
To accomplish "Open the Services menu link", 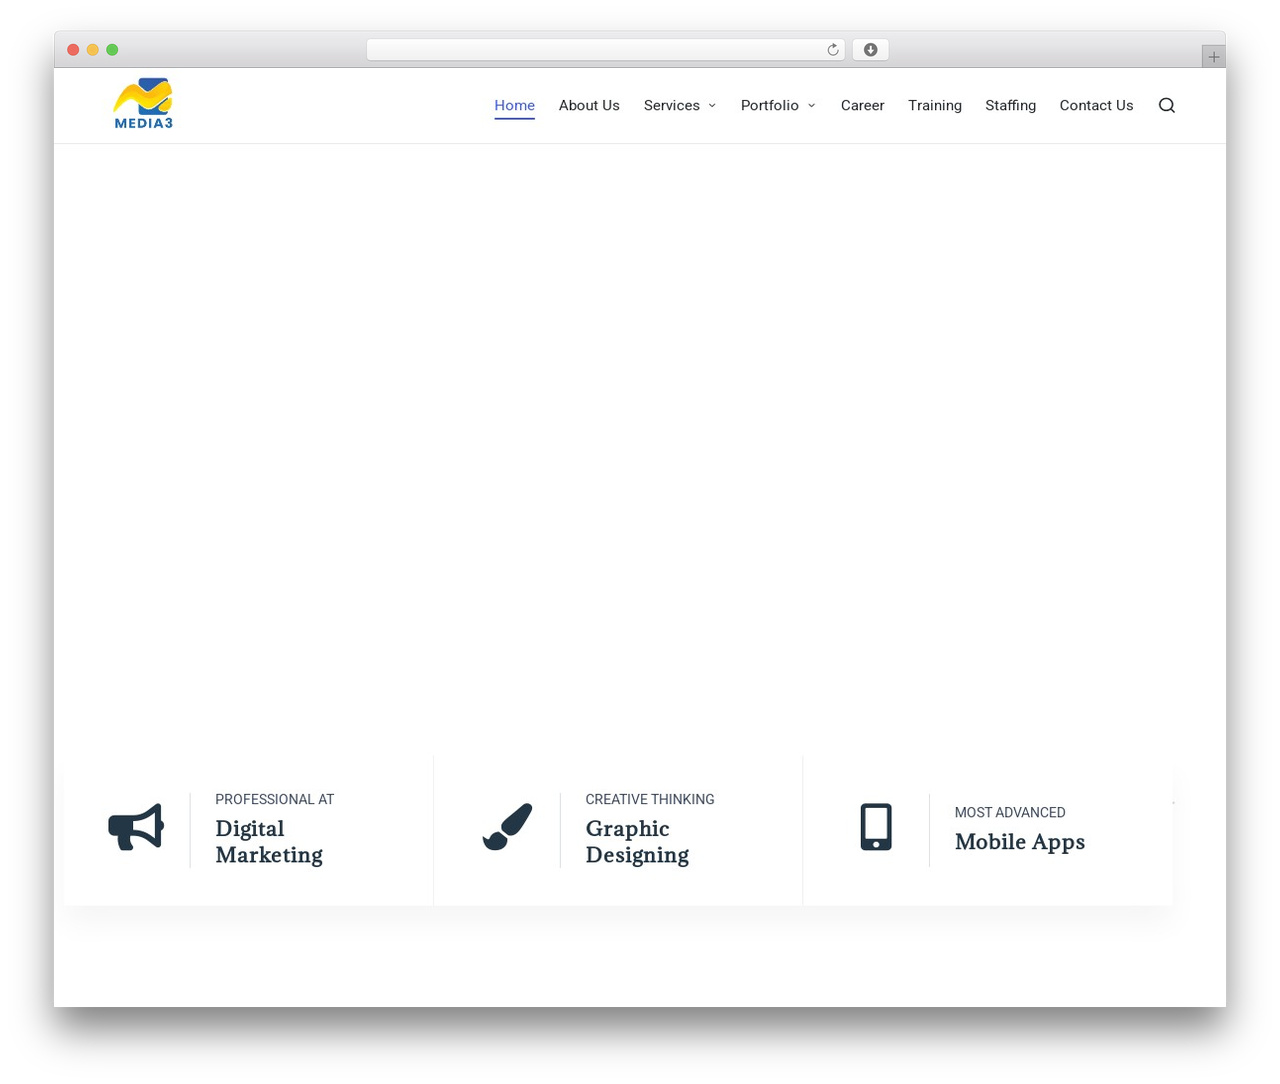I will 671,105.
